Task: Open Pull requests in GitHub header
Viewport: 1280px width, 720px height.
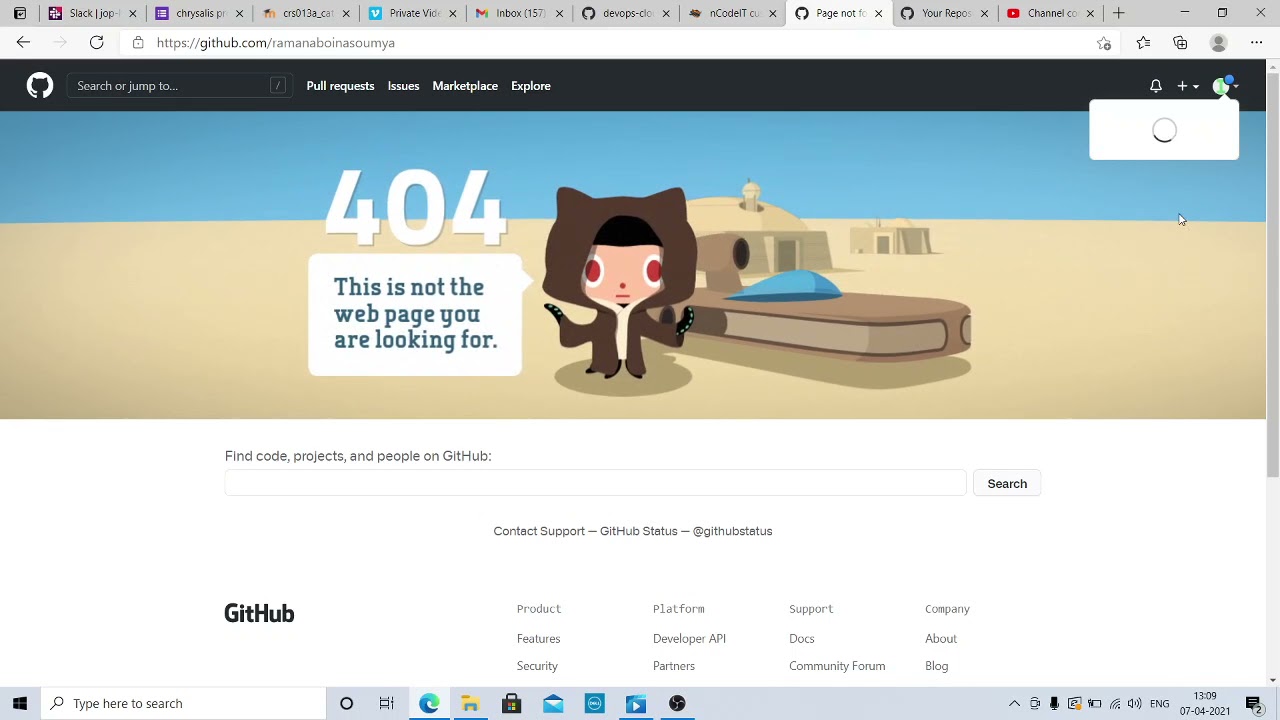Action: [x=340, y=86]
